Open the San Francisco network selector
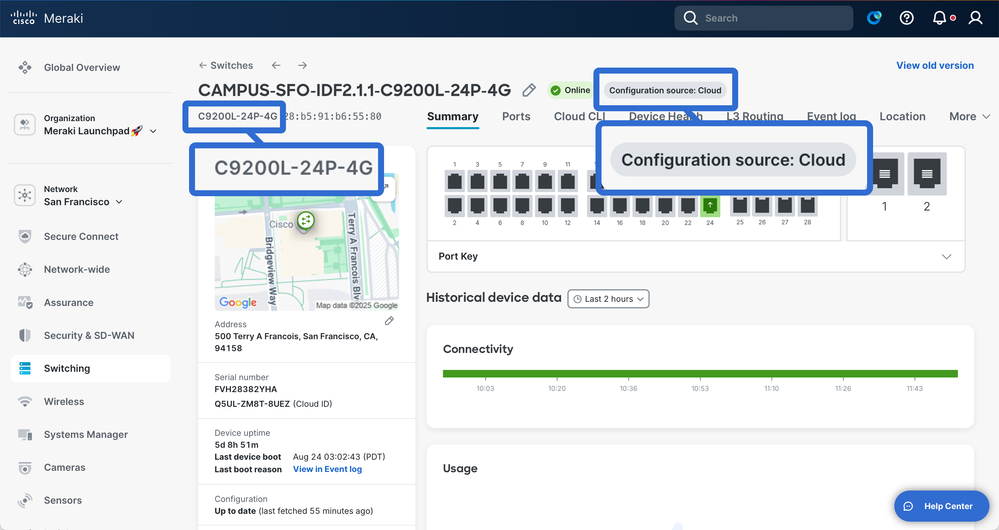This screenshot has width=999, height=530. (x=83, y=202)
